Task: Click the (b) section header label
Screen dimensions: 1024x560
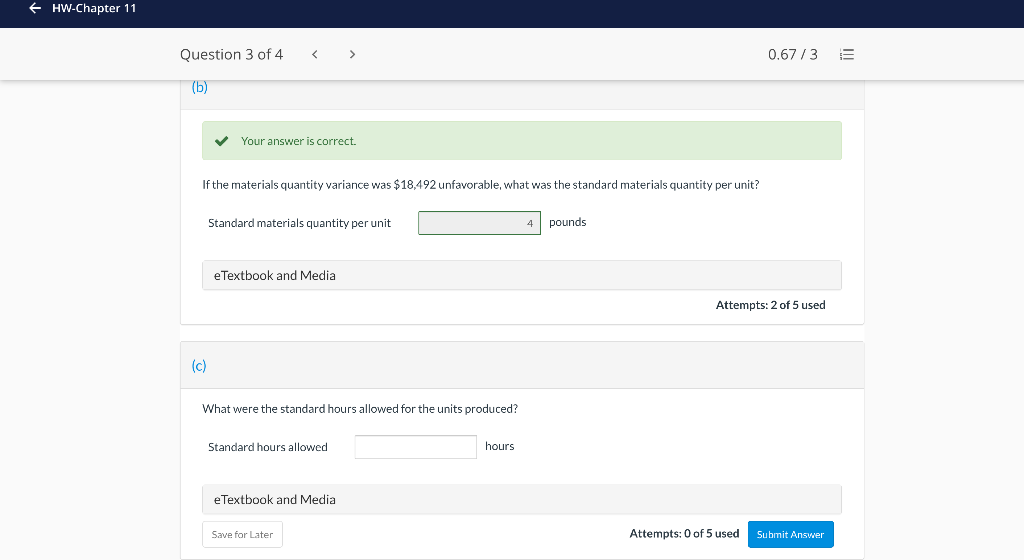Action: point(199,87)
